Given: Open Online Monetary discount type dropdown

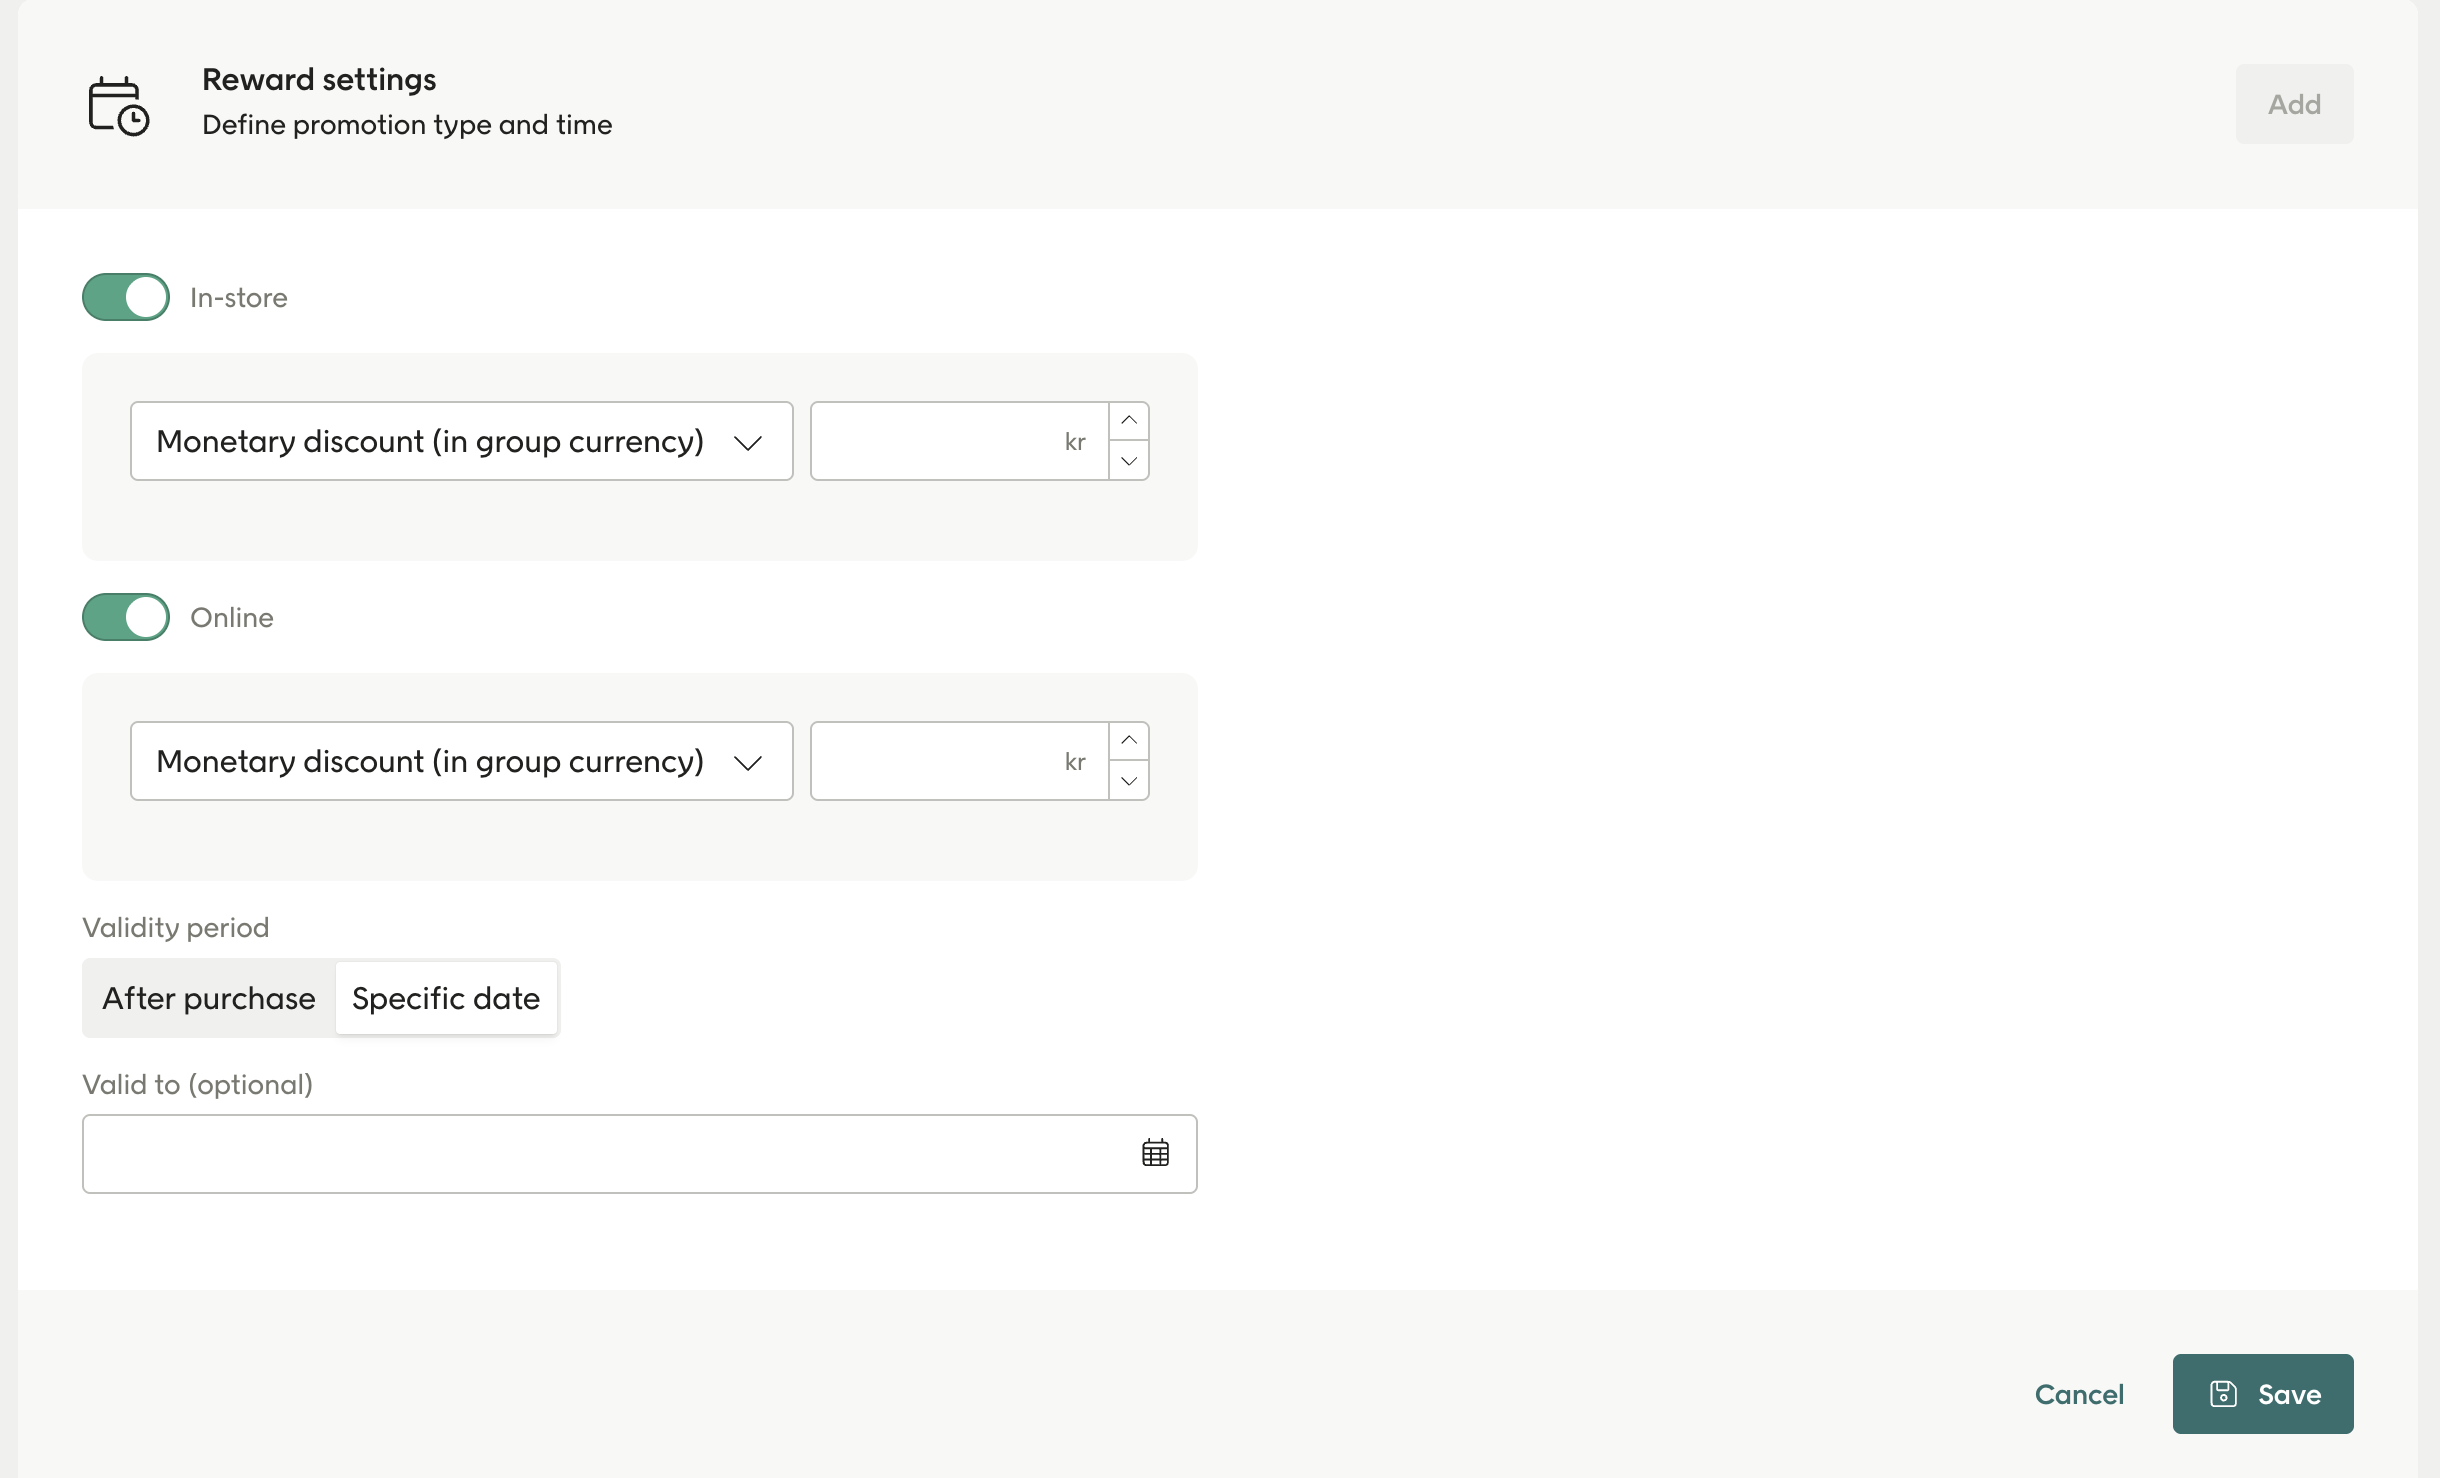Looking at the screenshot, I should pyautogui.click(x=430, y=761).
